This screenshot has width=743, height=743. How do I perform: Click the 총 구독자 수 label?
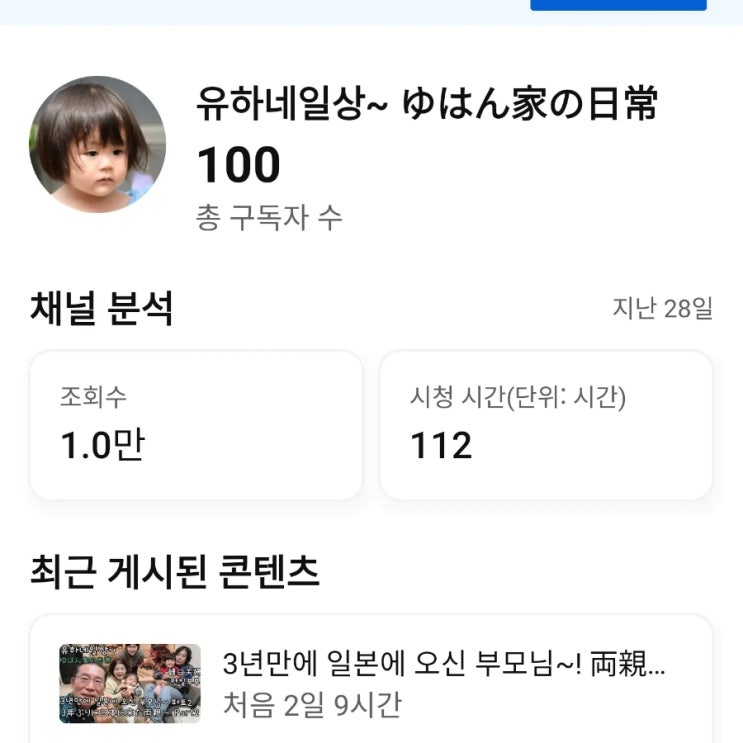click(269, 218)
